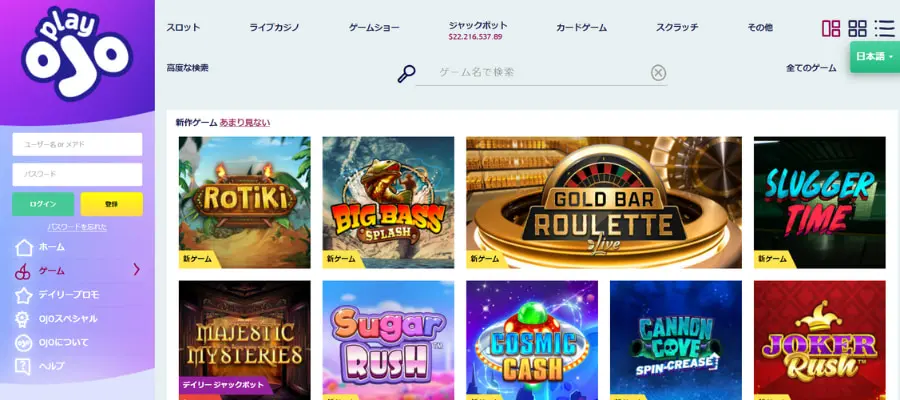The width and height of the screenshot is (900, 400).
Task: Click the パスワードを忘れた link
Action: pos(77,227)
